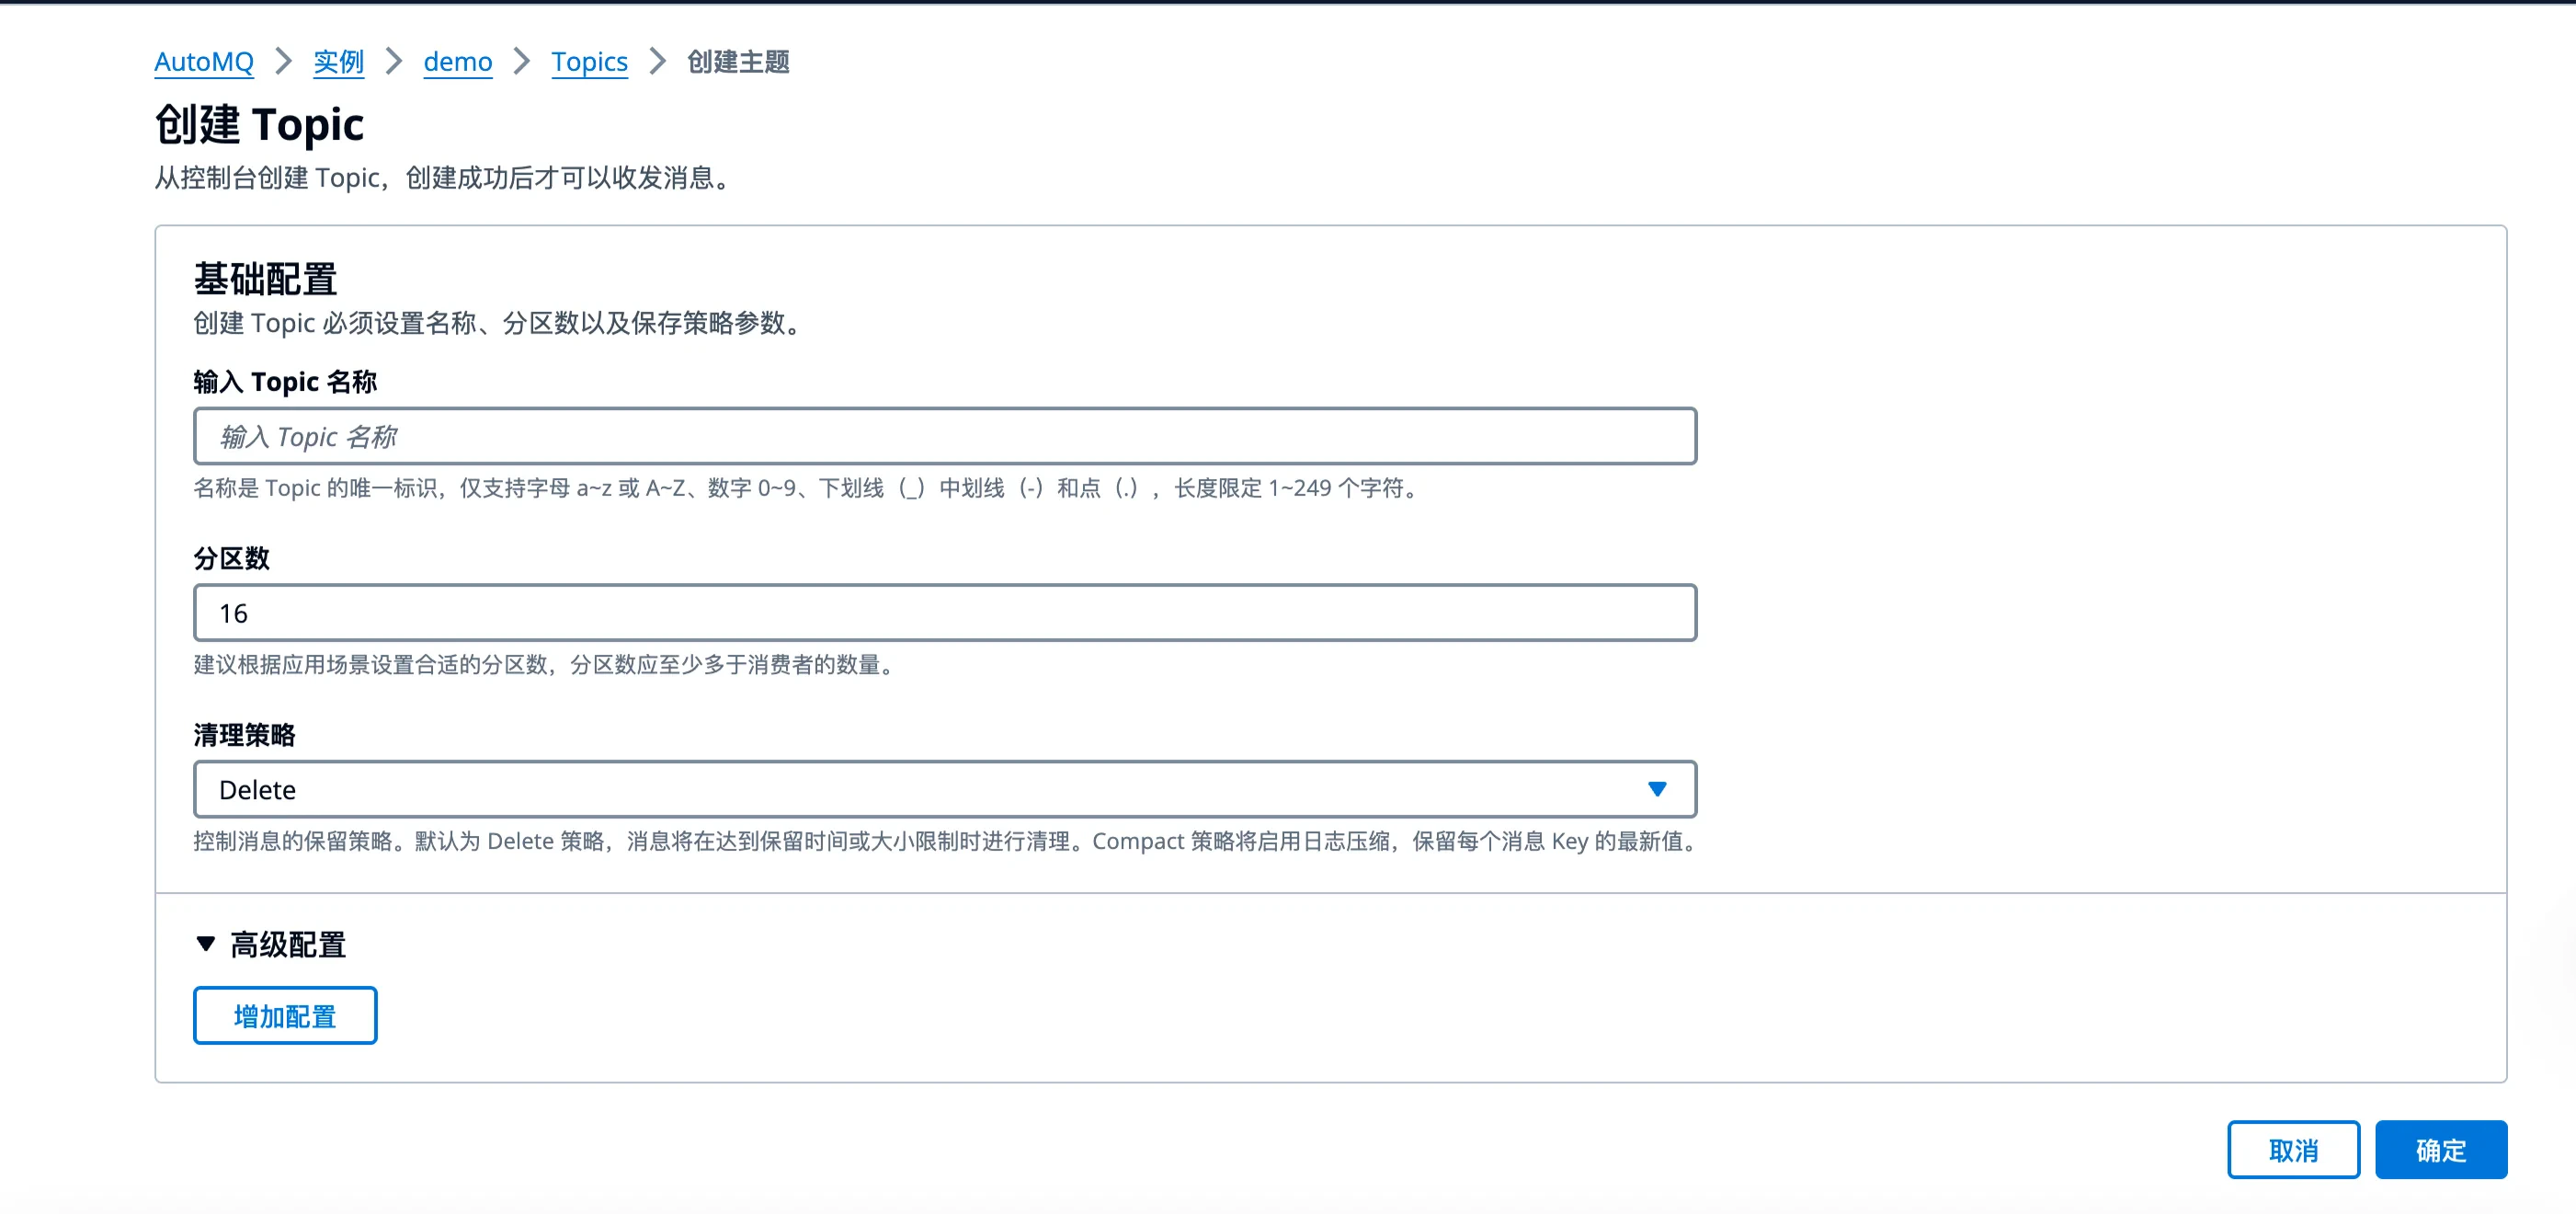Click the Topic name input field
The height and width of the screenshot is (1214, 2576).
(944, 436)
